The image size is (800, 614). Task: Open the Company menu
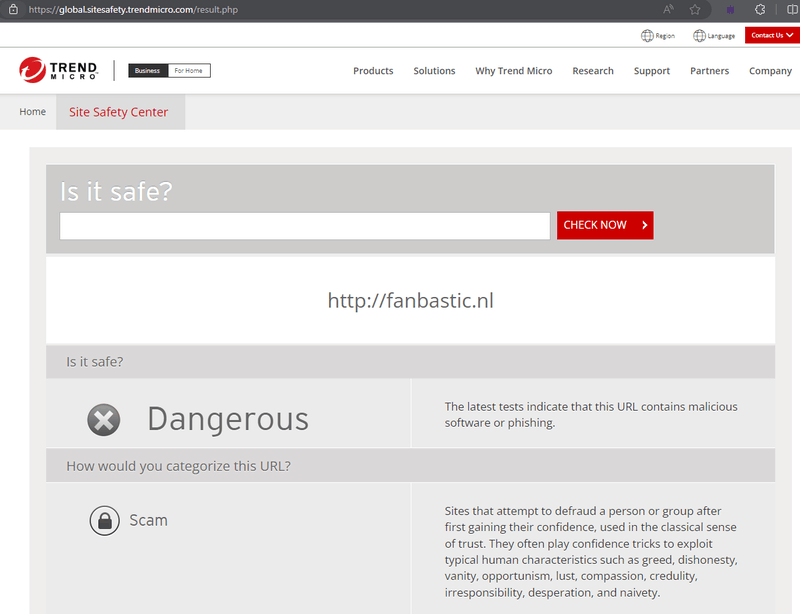770,71
